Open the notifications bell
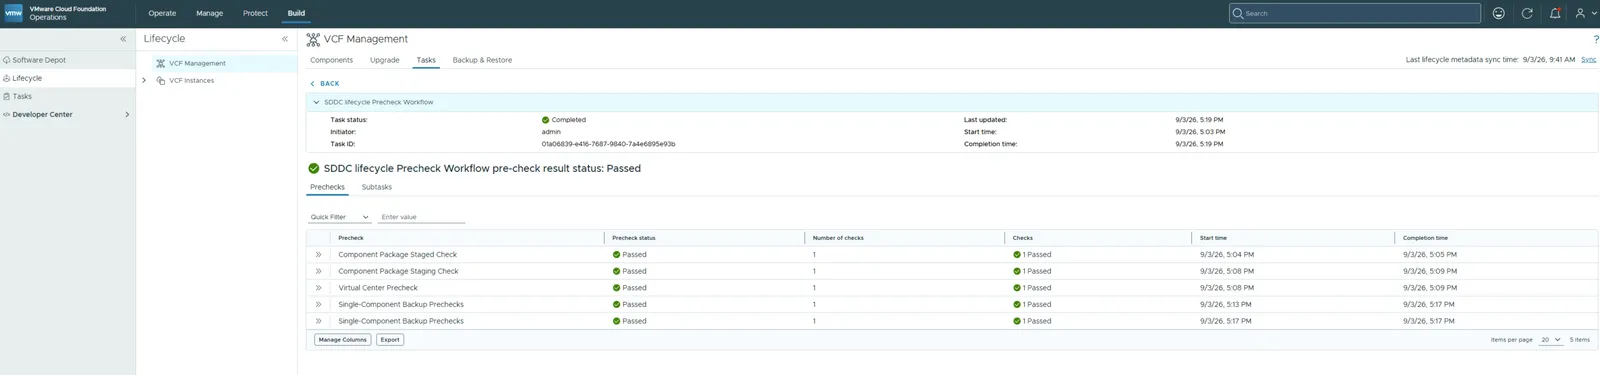The image size is (1600, 375). coord(1555,13)
